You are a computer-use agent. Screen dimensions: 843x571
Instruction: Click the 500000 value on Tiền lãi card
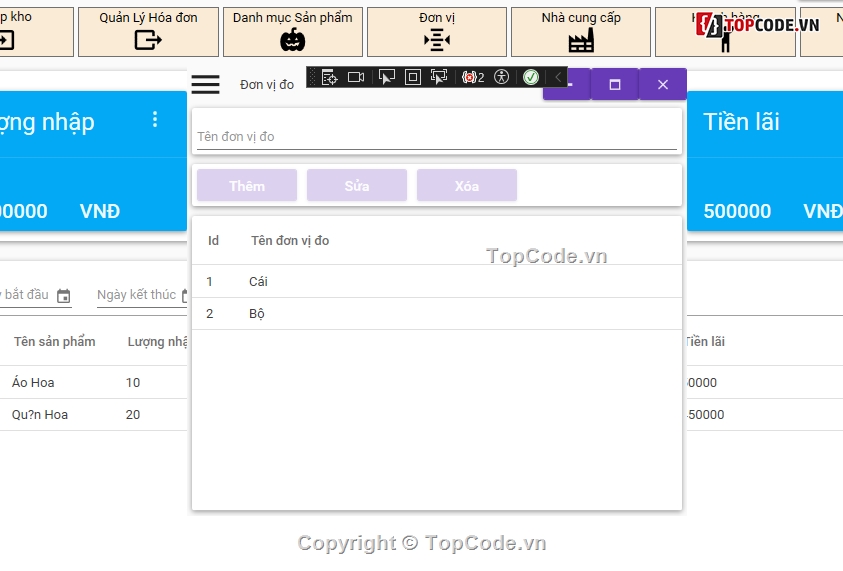click(x=737, y=211)
